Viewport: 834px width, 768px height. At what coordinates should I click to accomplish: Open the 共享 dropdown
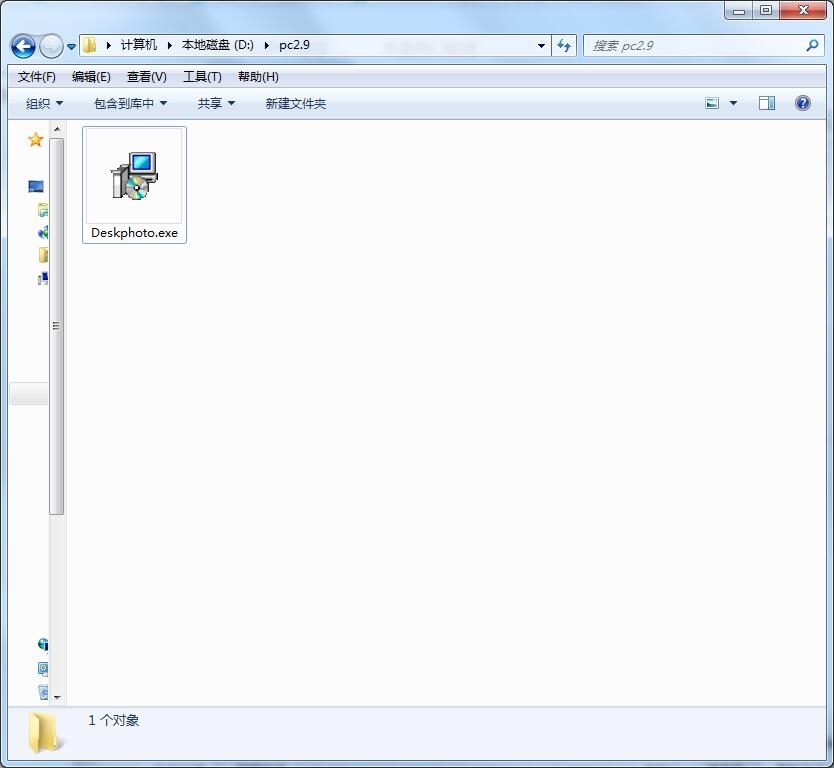pos(216,103)
